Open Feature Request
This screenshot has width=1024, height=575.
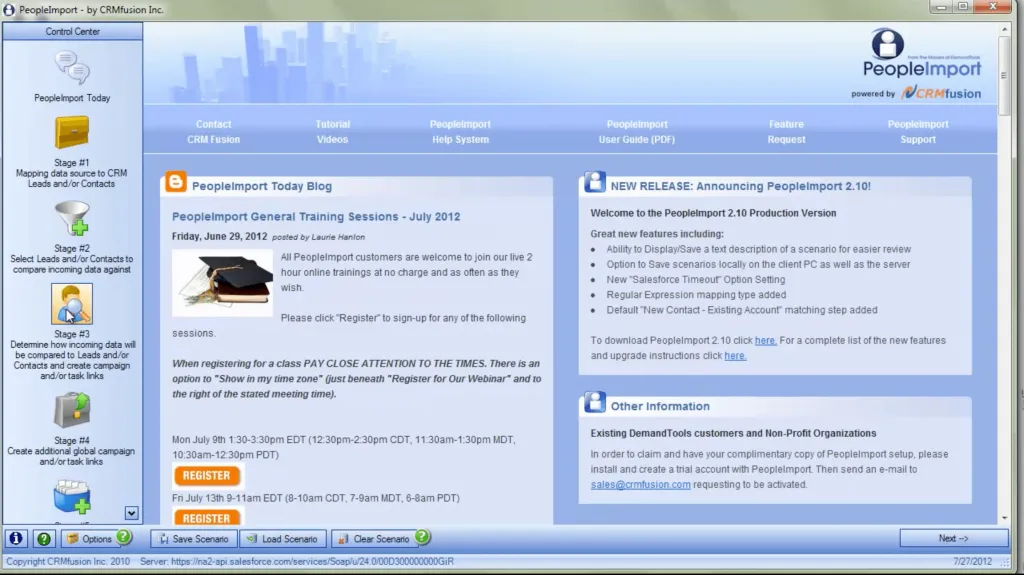pyautogui.click(x=786, y=132)
